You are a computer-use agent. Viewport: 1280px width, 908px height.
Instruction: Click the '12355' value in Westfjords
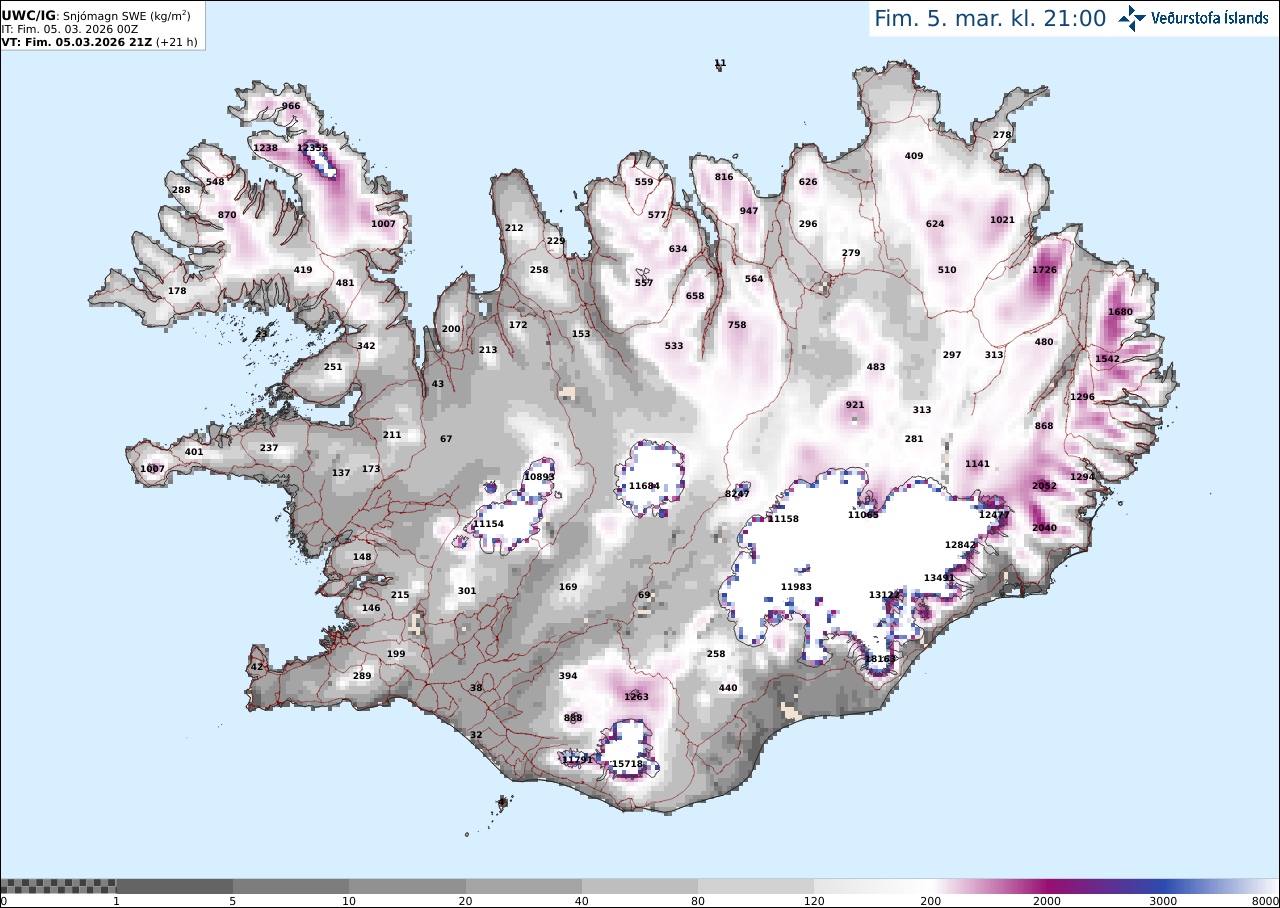312,148
